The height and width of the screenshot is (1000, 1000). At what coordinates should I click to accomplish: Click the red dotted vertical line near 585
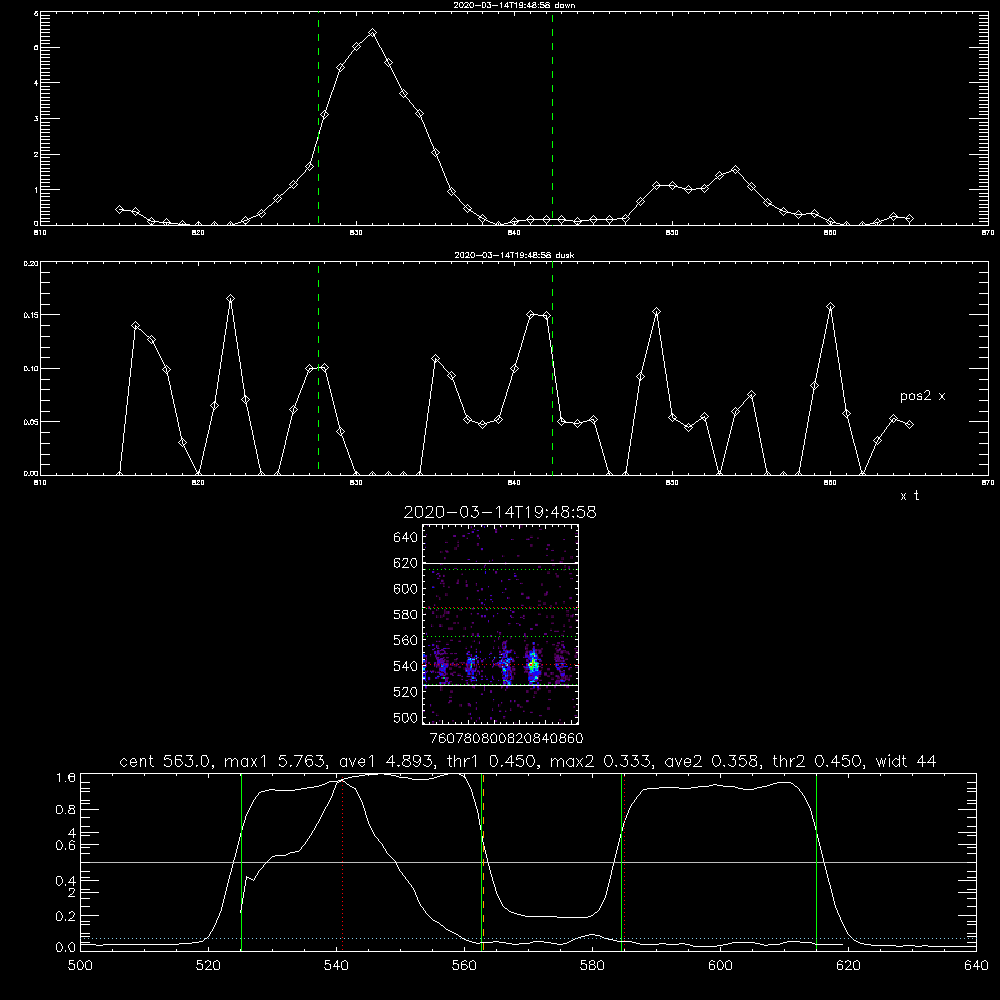pos(624,862)
